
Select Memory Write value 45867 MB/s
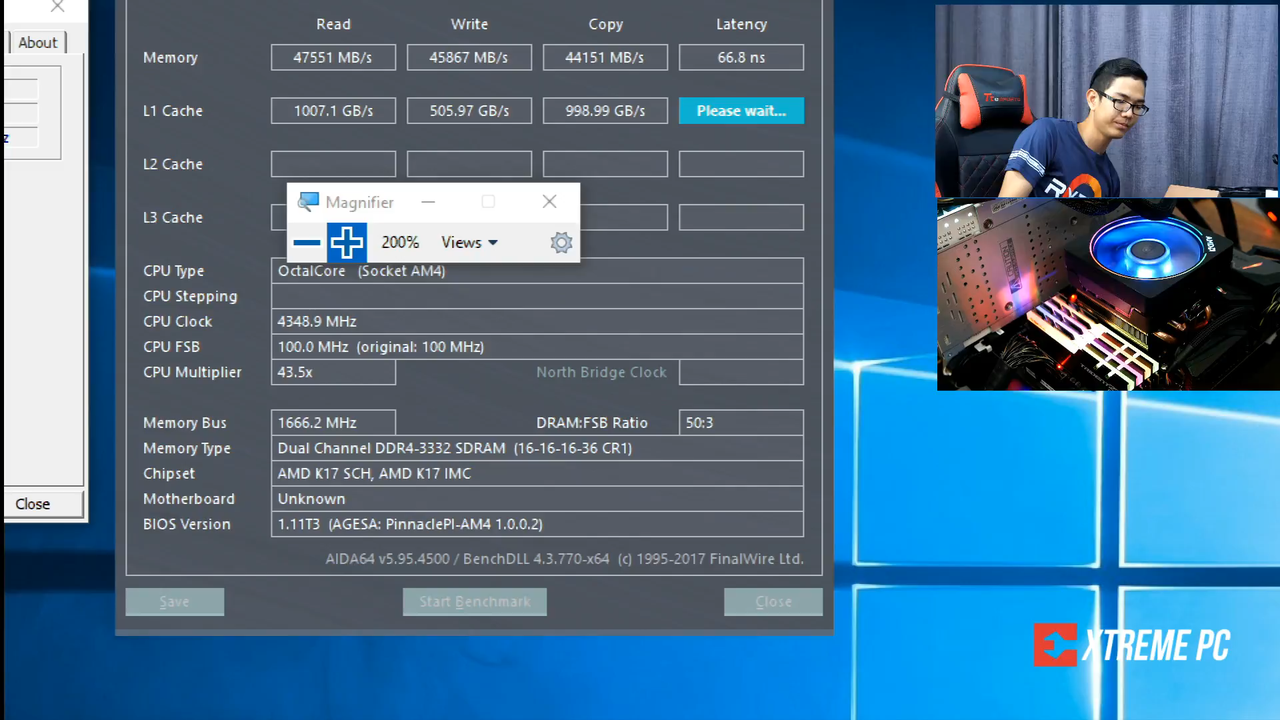469,58
